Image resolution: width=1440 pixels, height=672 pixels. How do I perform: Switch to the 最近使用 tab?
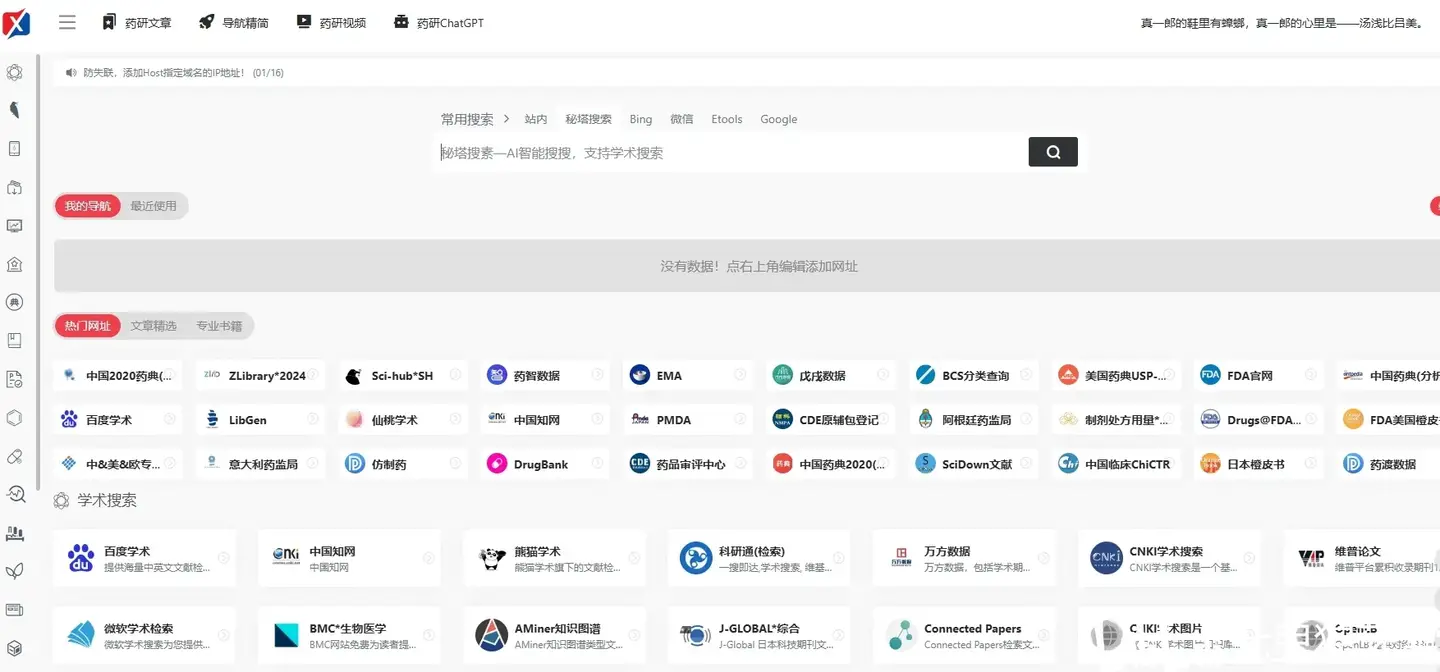point(153,206)
